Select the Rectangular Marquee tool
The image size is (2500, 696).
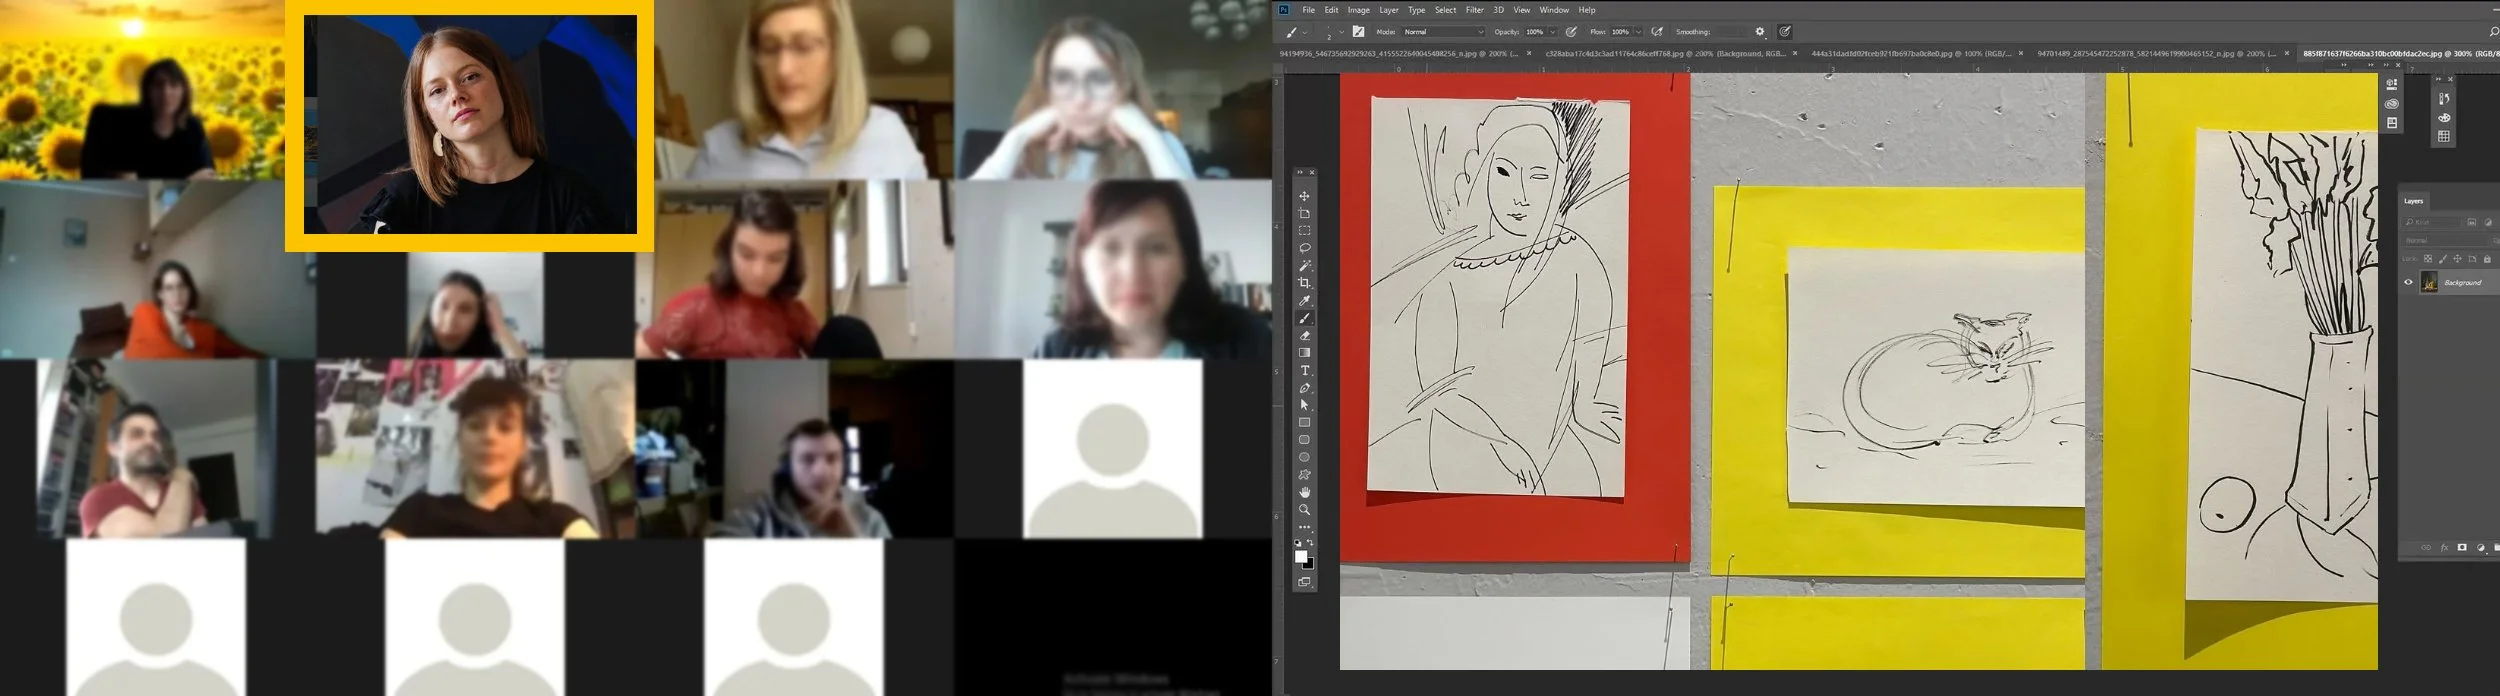1304,231
